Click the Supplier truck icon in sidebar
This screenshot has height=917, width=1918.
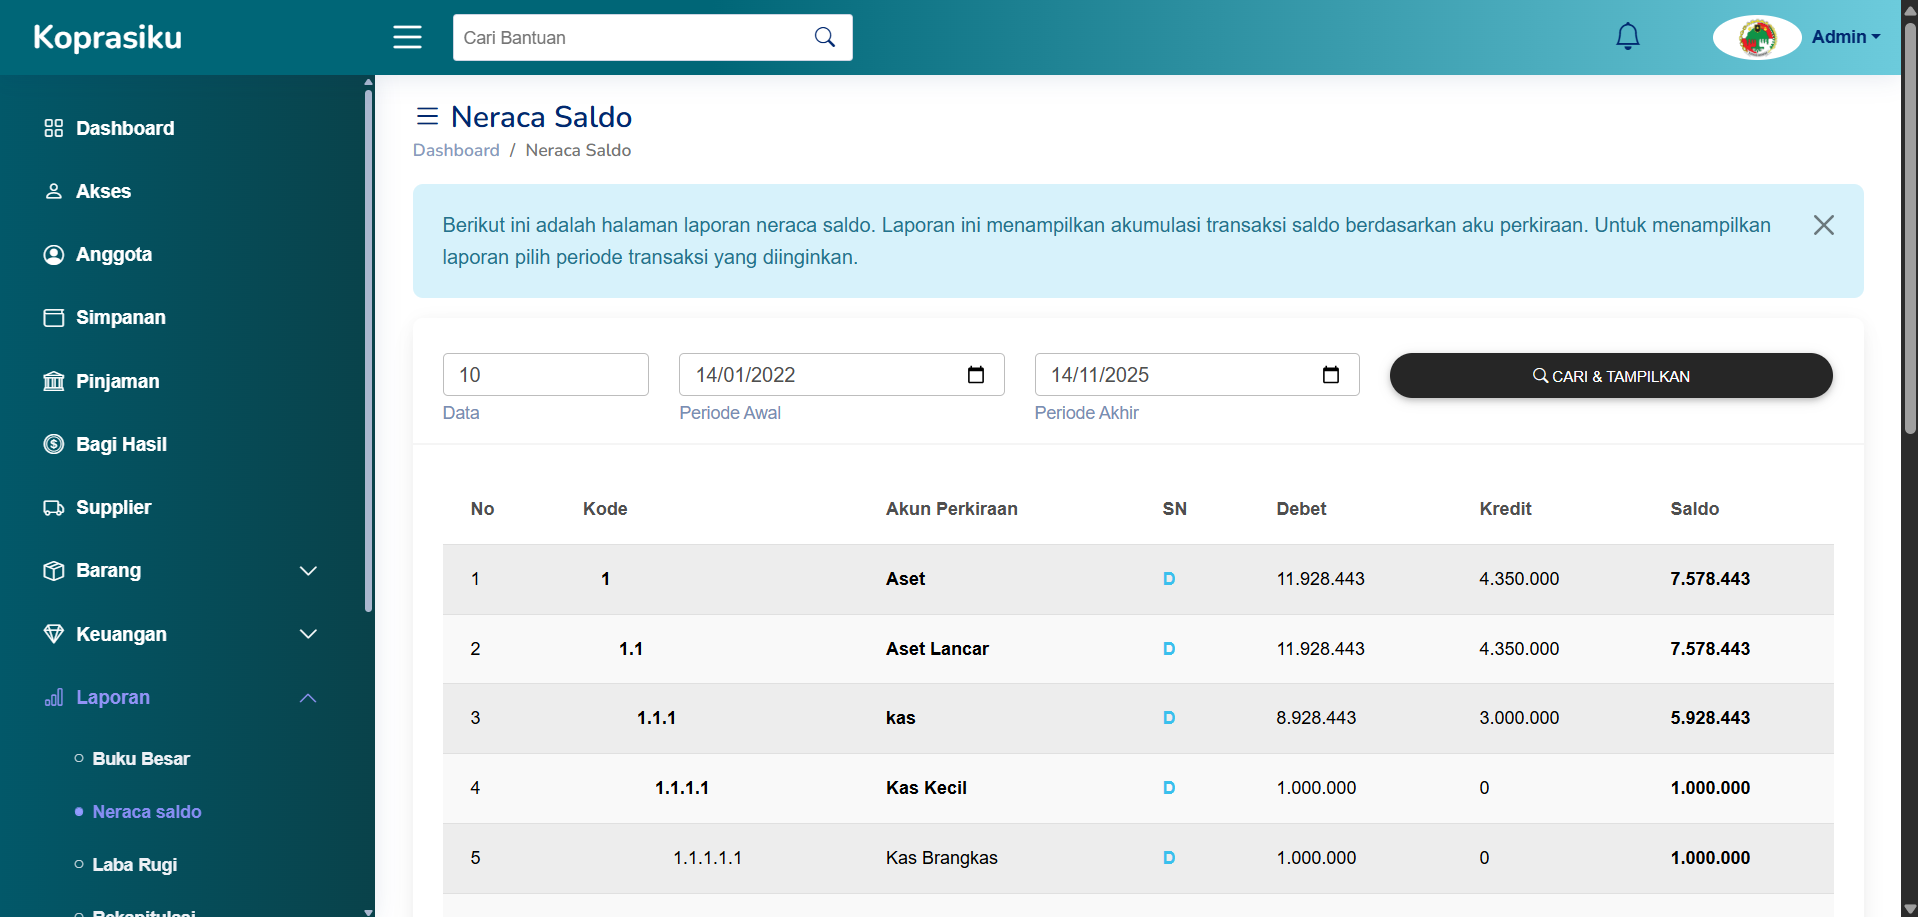pyautogui.click(x=54, y=508)
